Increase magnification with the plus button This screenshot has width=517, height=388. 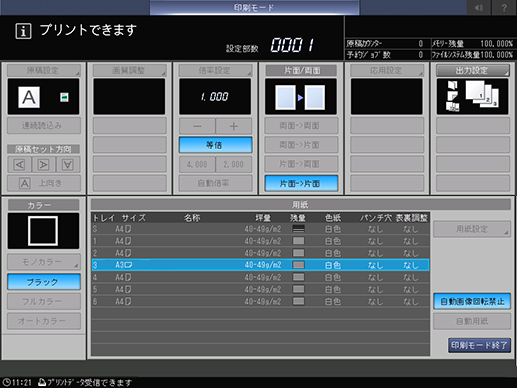pyautogui.click(x=234, y=126)
